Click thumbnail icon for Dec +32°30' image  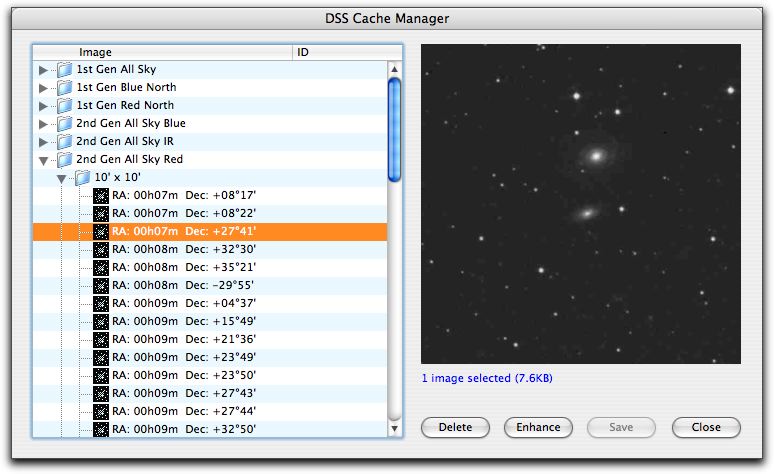pos(101,250)
